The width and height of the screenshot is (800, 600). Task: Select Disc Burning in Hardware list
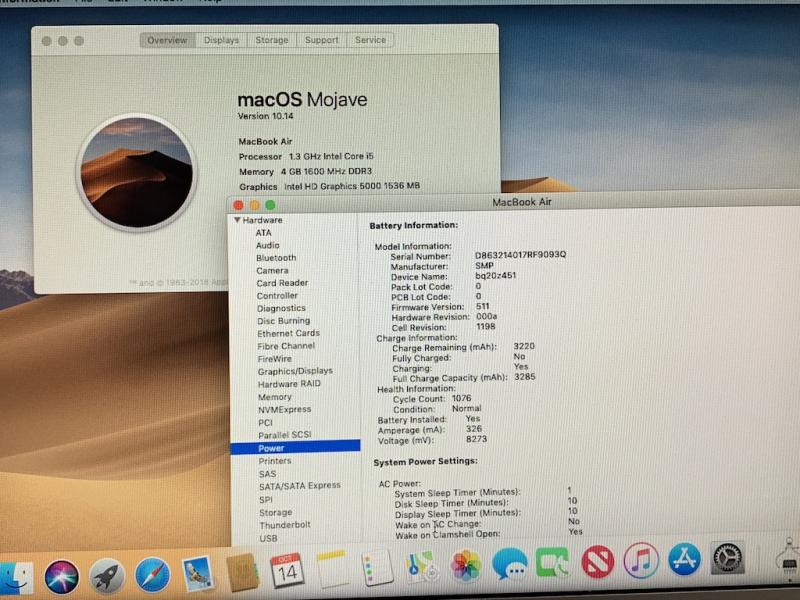[284, 320]
